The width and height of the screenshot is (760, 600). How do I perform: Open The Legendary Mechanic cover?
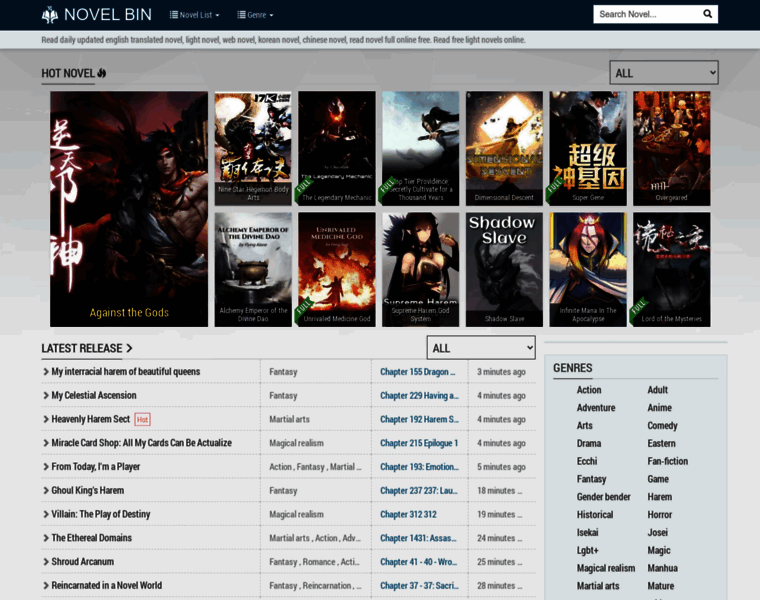[x=337, y=148]
